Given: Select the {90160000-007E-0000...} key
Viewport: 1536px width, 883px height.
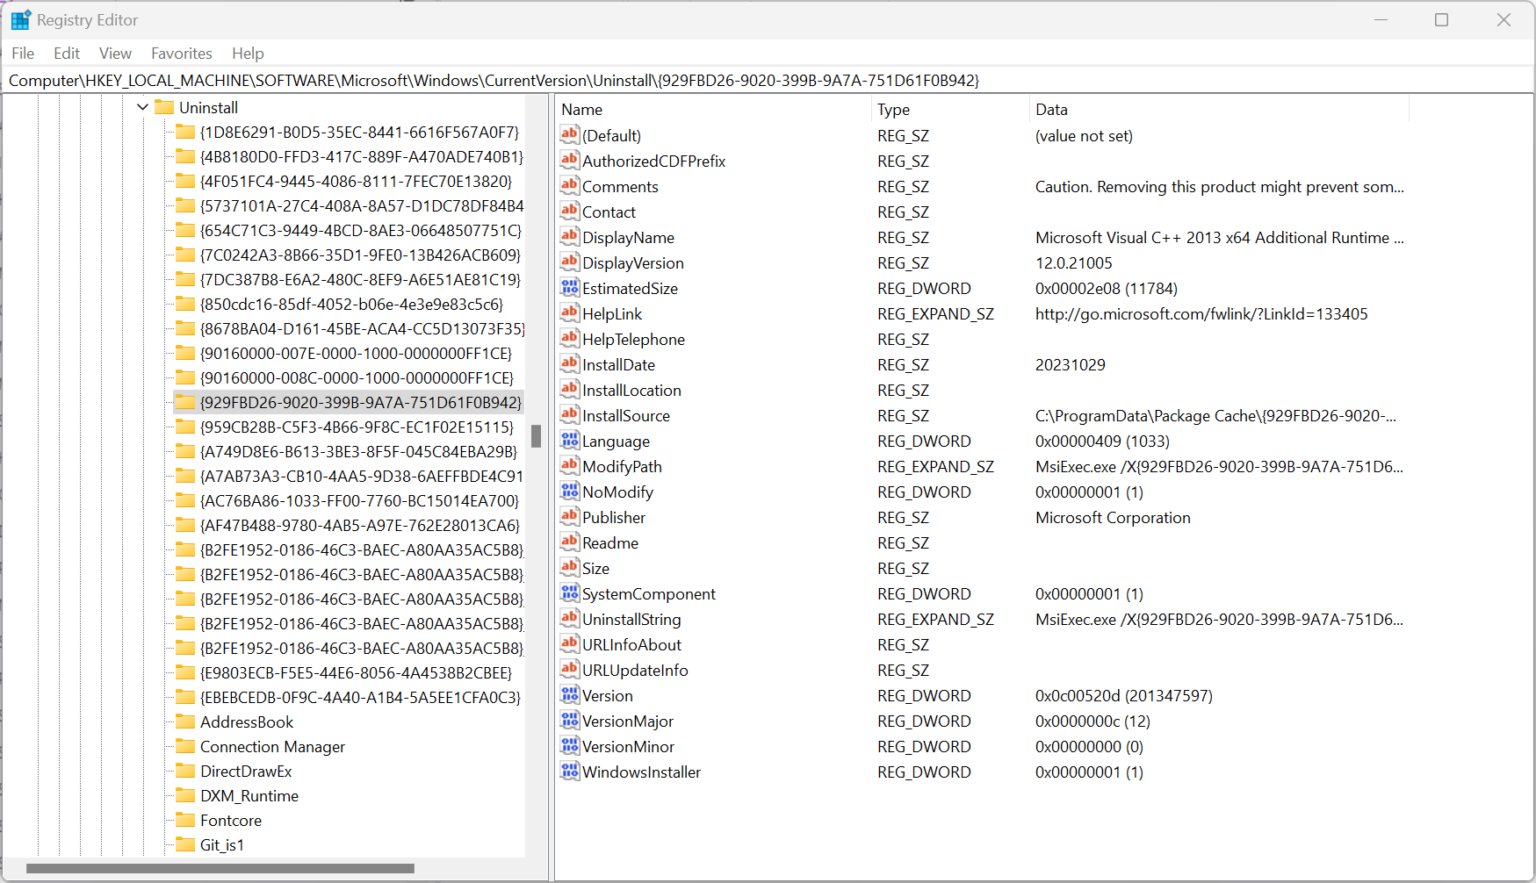Looking at the screenshot, I should coord(356,353).
